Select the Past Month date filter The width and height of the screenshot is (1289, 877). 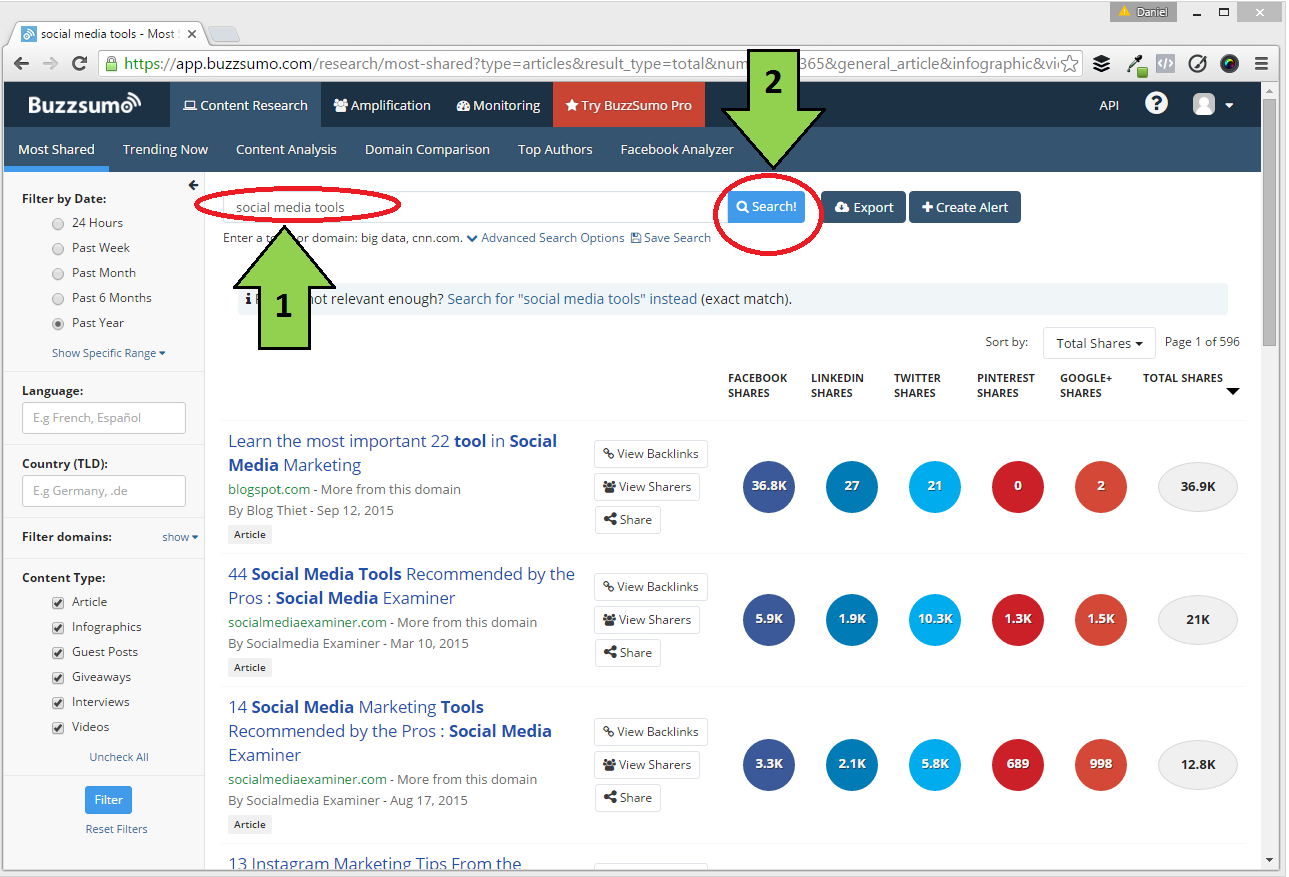(x=58, y=273)
